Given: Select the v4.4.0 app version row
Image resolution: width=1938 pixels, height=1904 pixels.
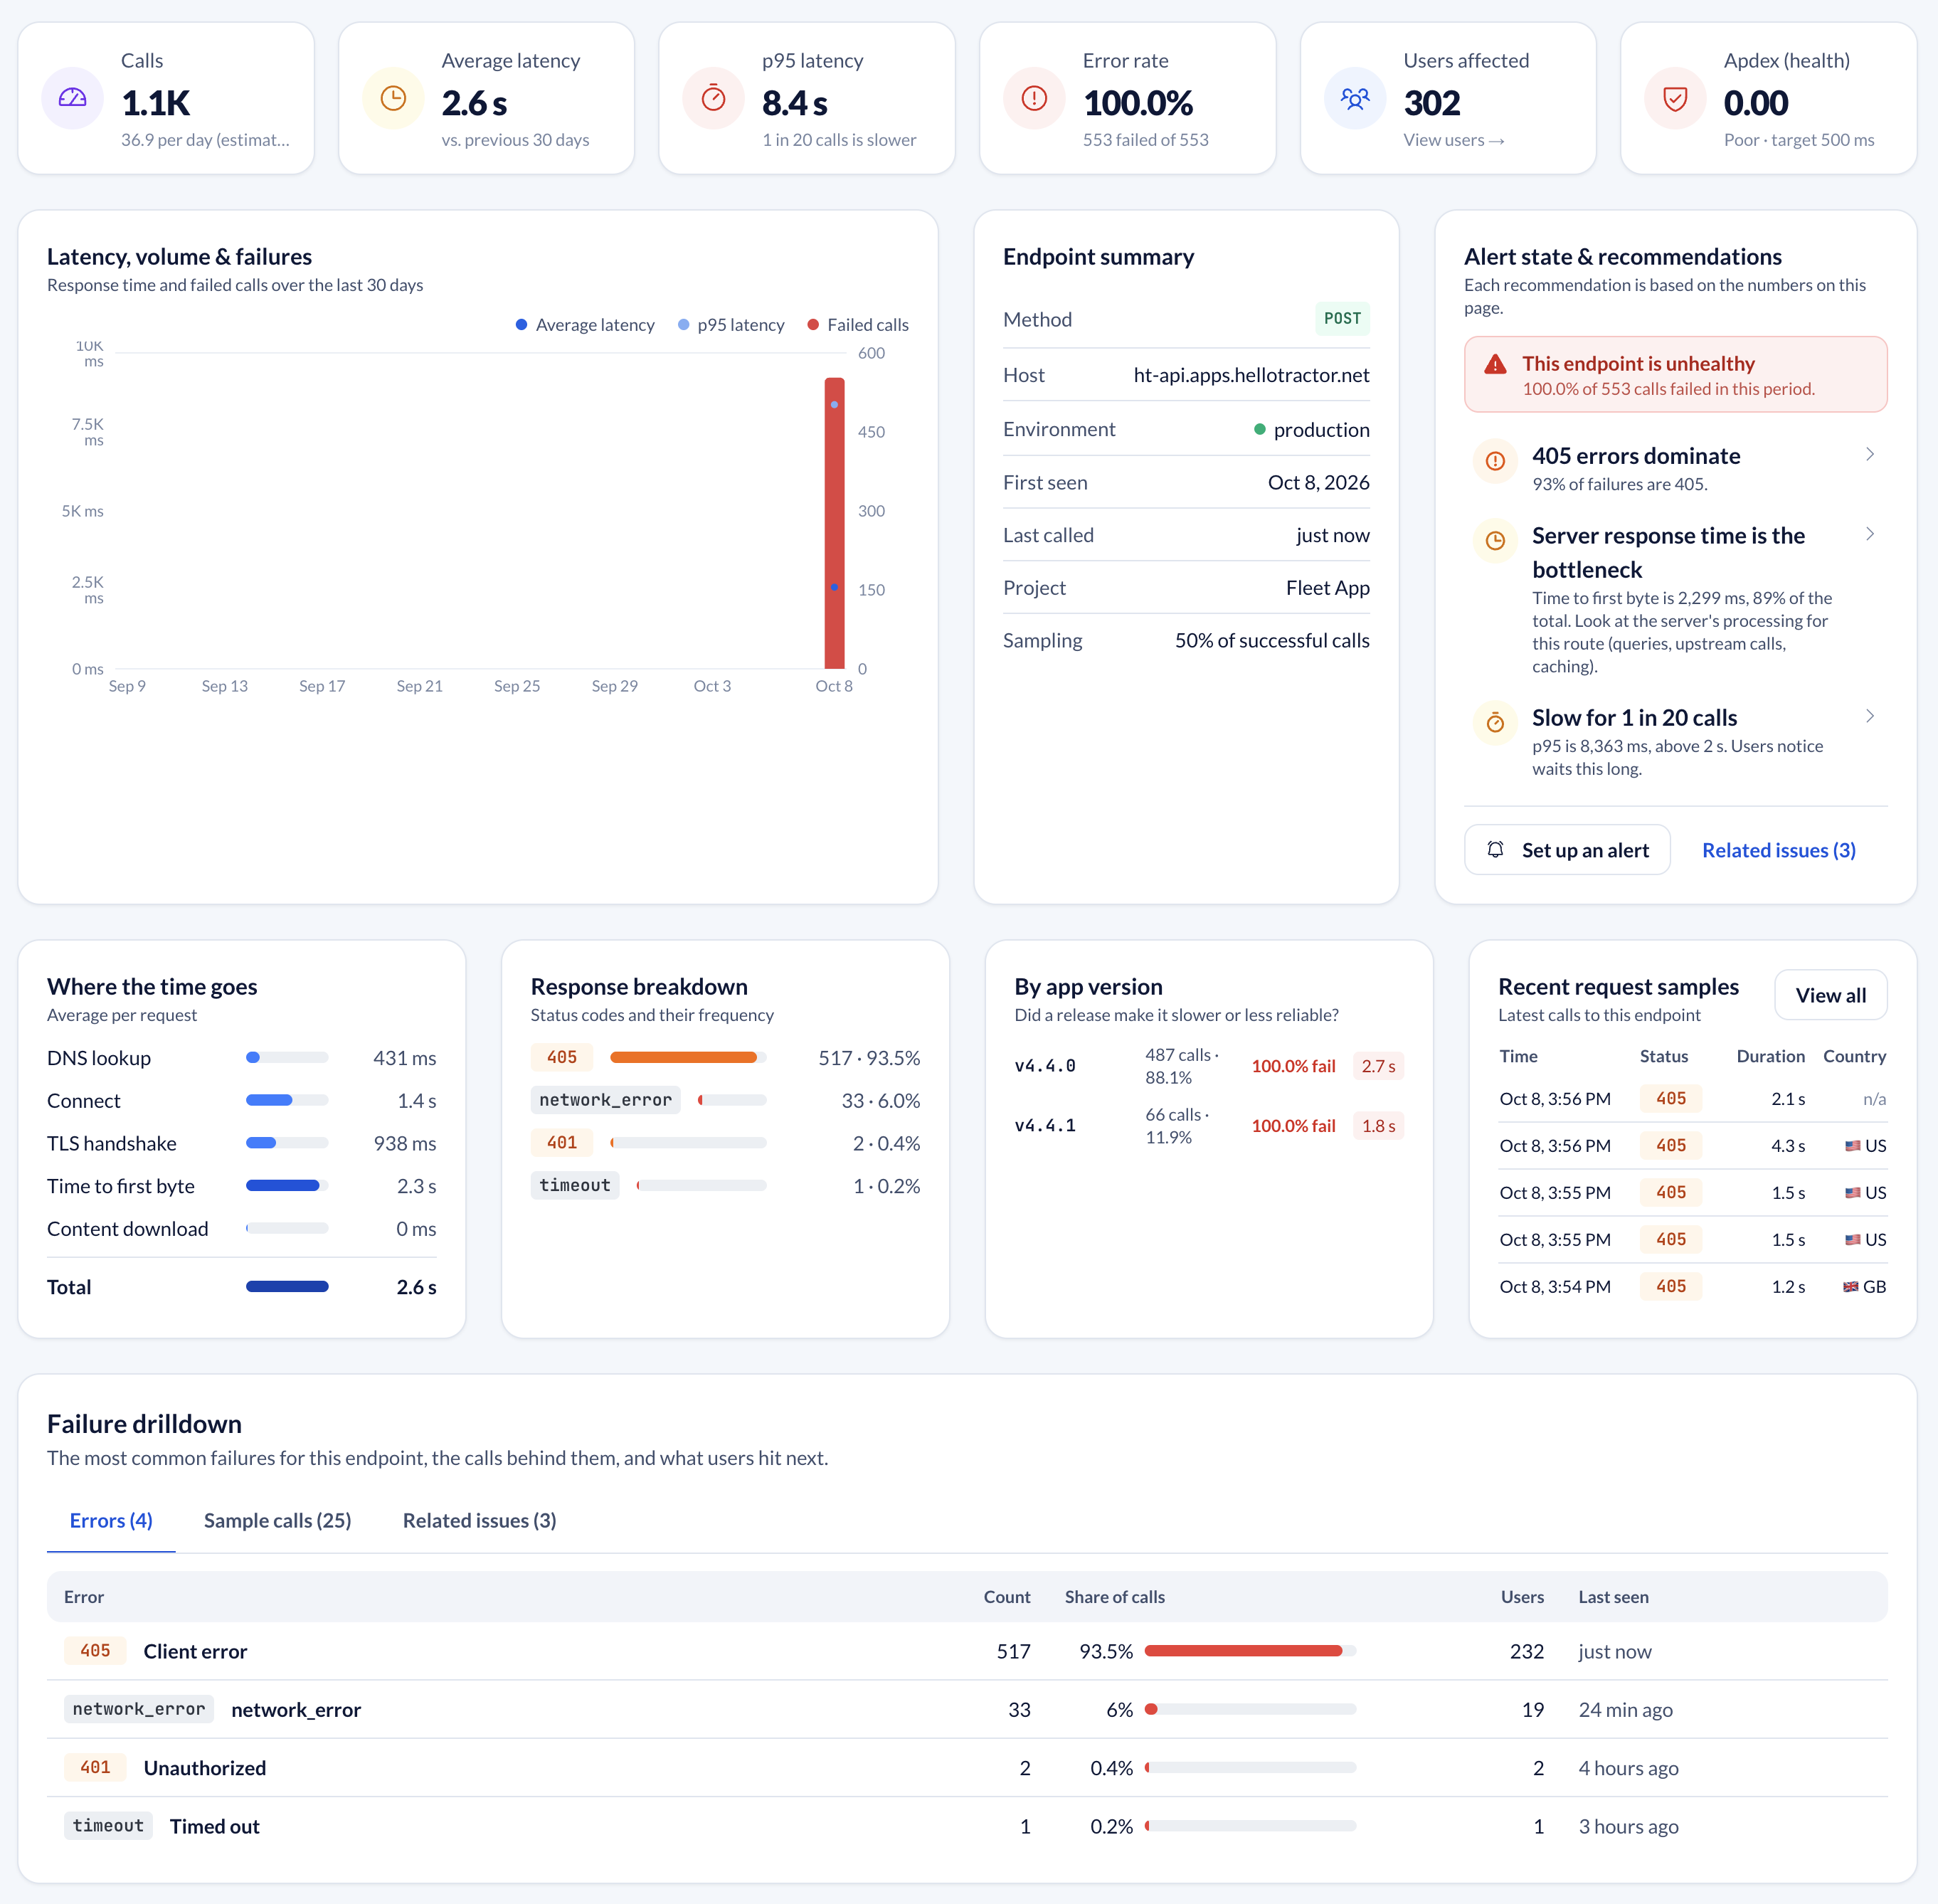Looking at the screenshot, I should point(1208,1066).
